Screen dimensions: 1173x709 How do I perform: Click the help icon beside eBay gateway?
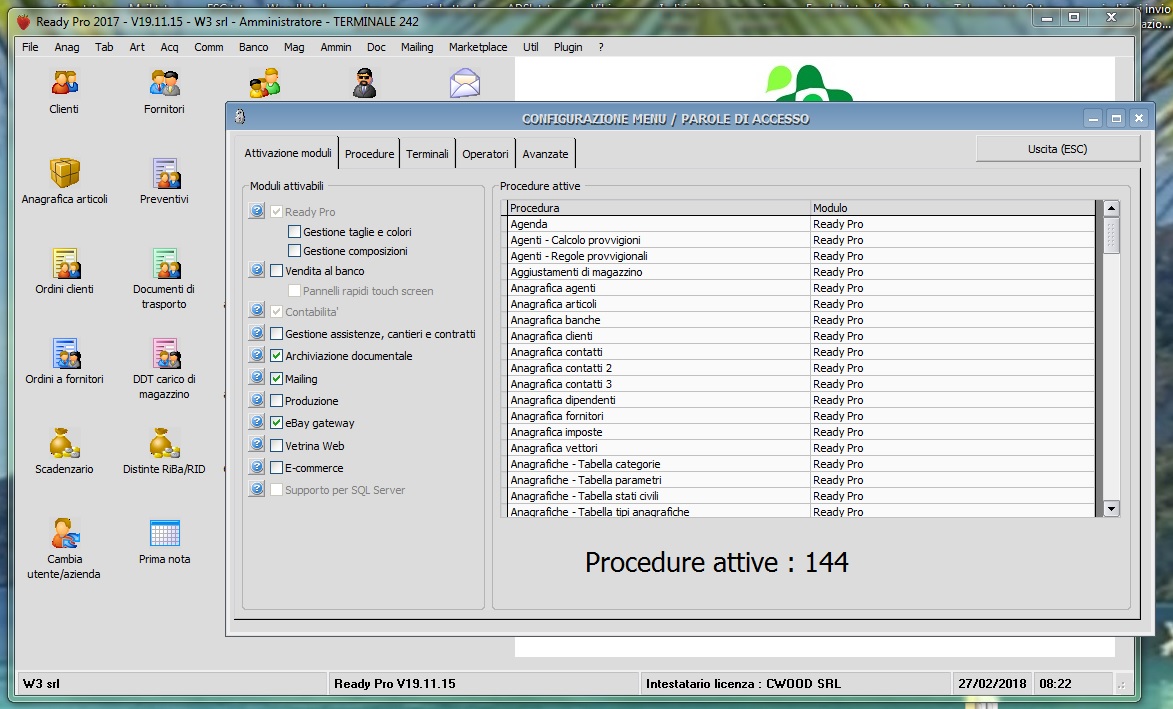257,422
